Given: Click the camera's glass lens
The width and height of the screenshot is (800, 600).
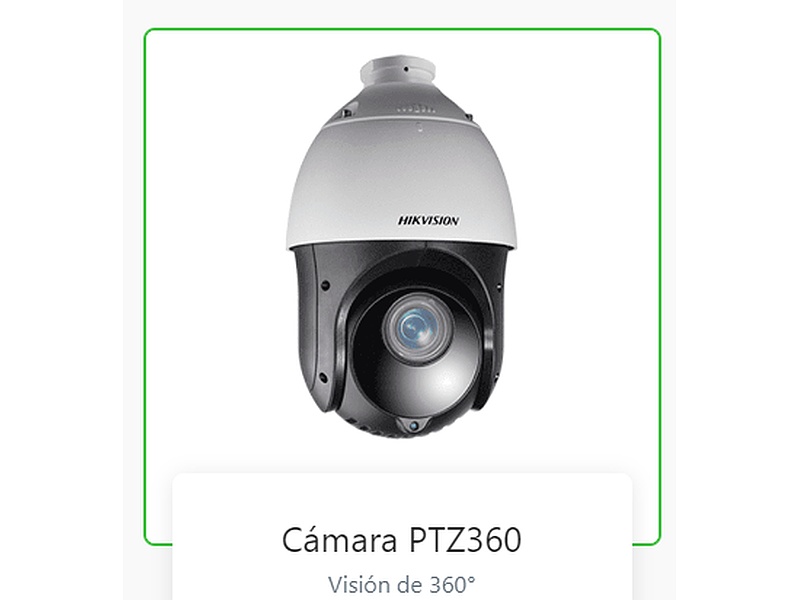Looking at the screenshot, I should [418, 327].
